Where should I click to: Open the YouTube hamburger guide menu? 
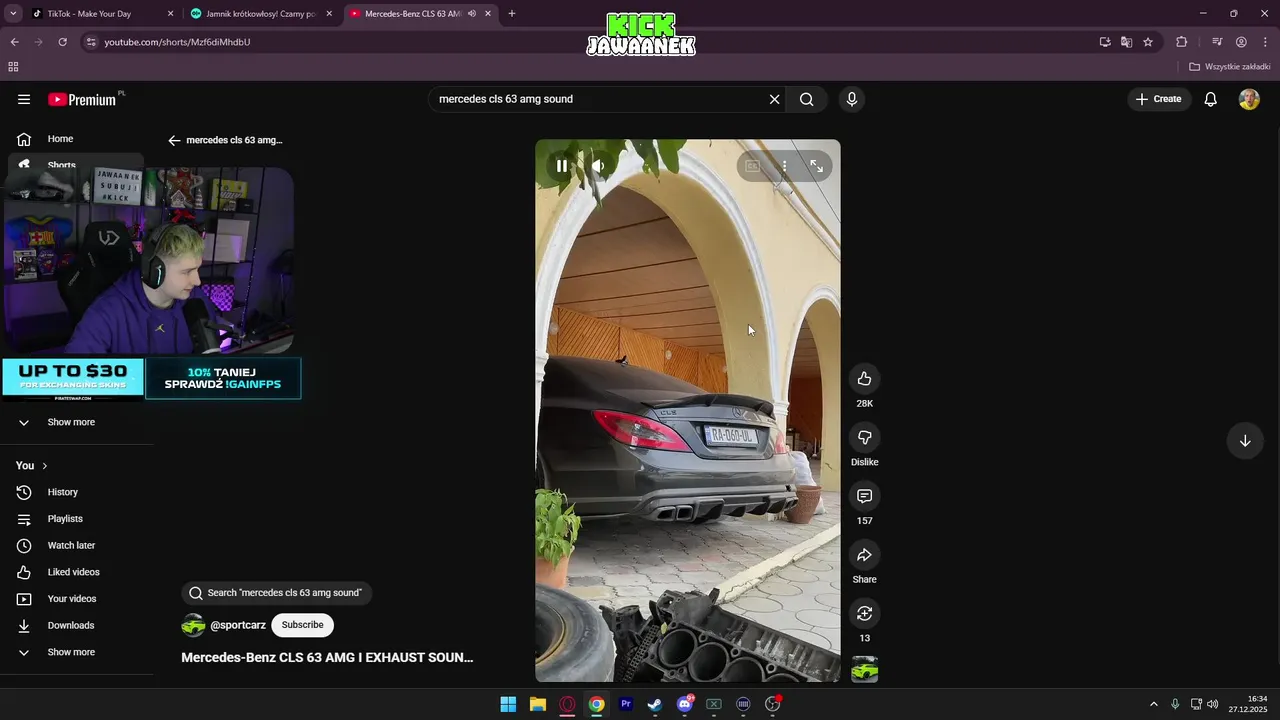(24, 99)
